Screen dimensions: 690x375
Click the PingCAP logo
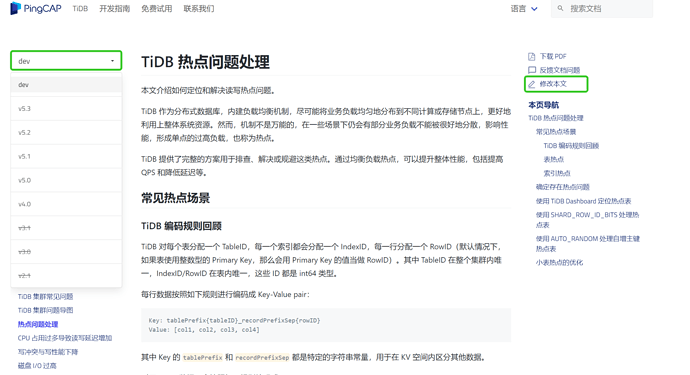(36, 8)
